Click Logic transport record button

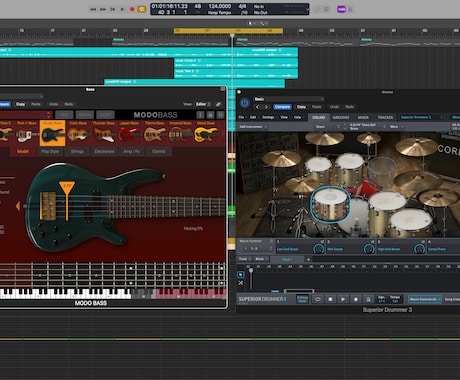pyautogui.click(x=132, y=9)
